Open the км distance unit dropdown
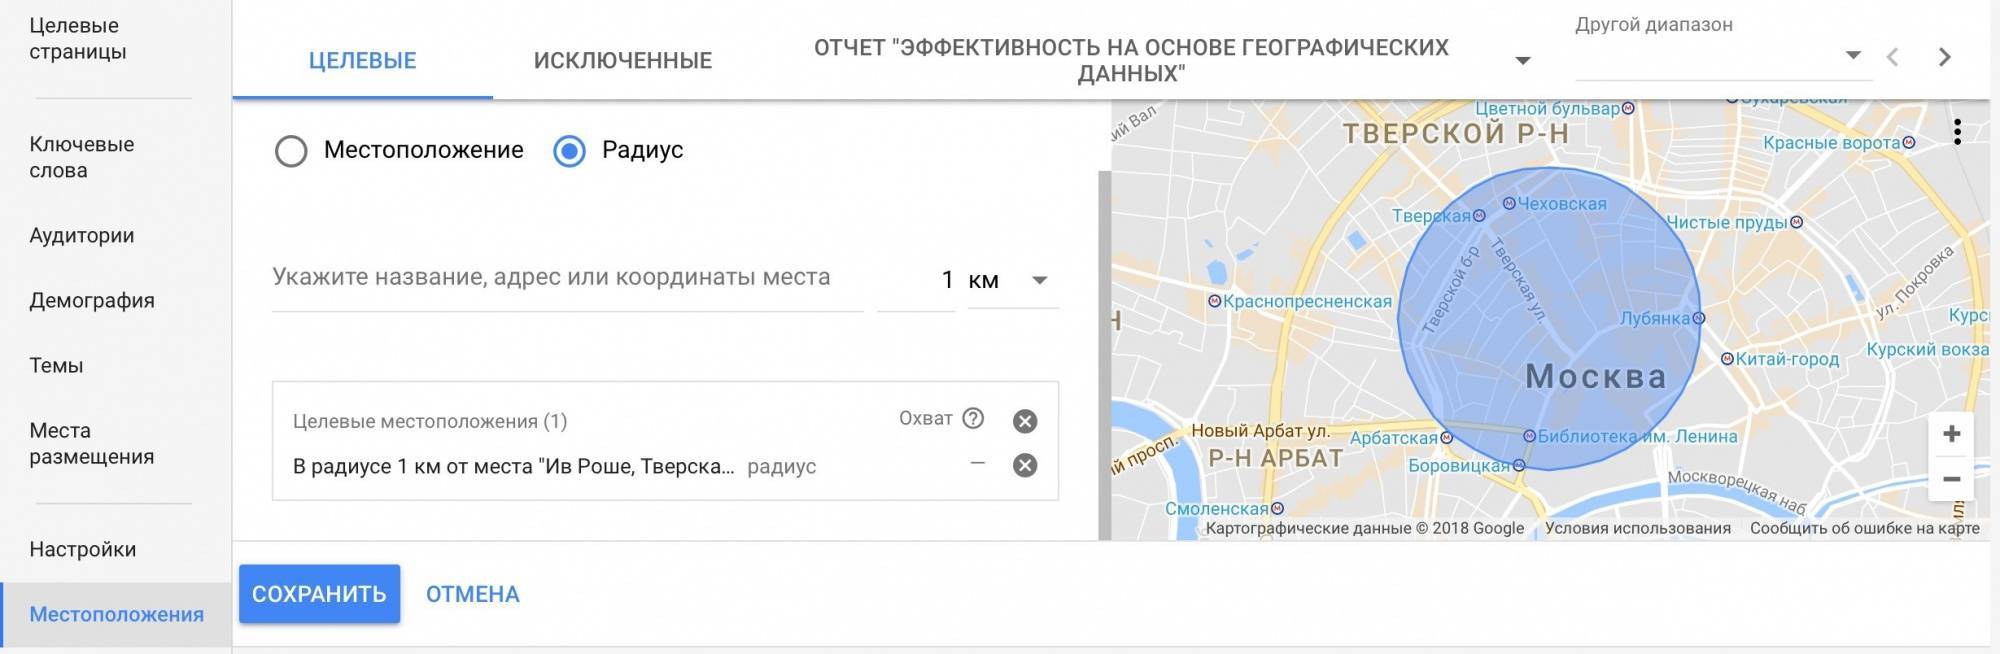Viewport: 2000px width, 654px height. coord(1012,280)
